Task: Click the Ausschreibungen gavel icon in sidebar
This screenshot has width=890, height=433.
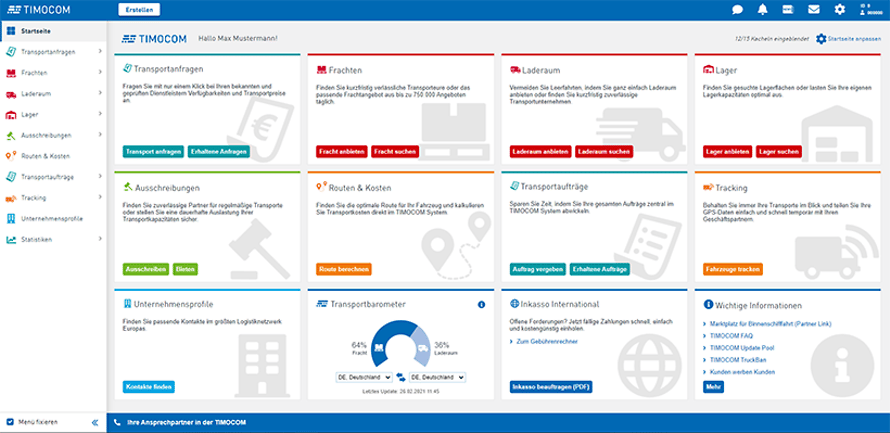Action: [11, 135]
